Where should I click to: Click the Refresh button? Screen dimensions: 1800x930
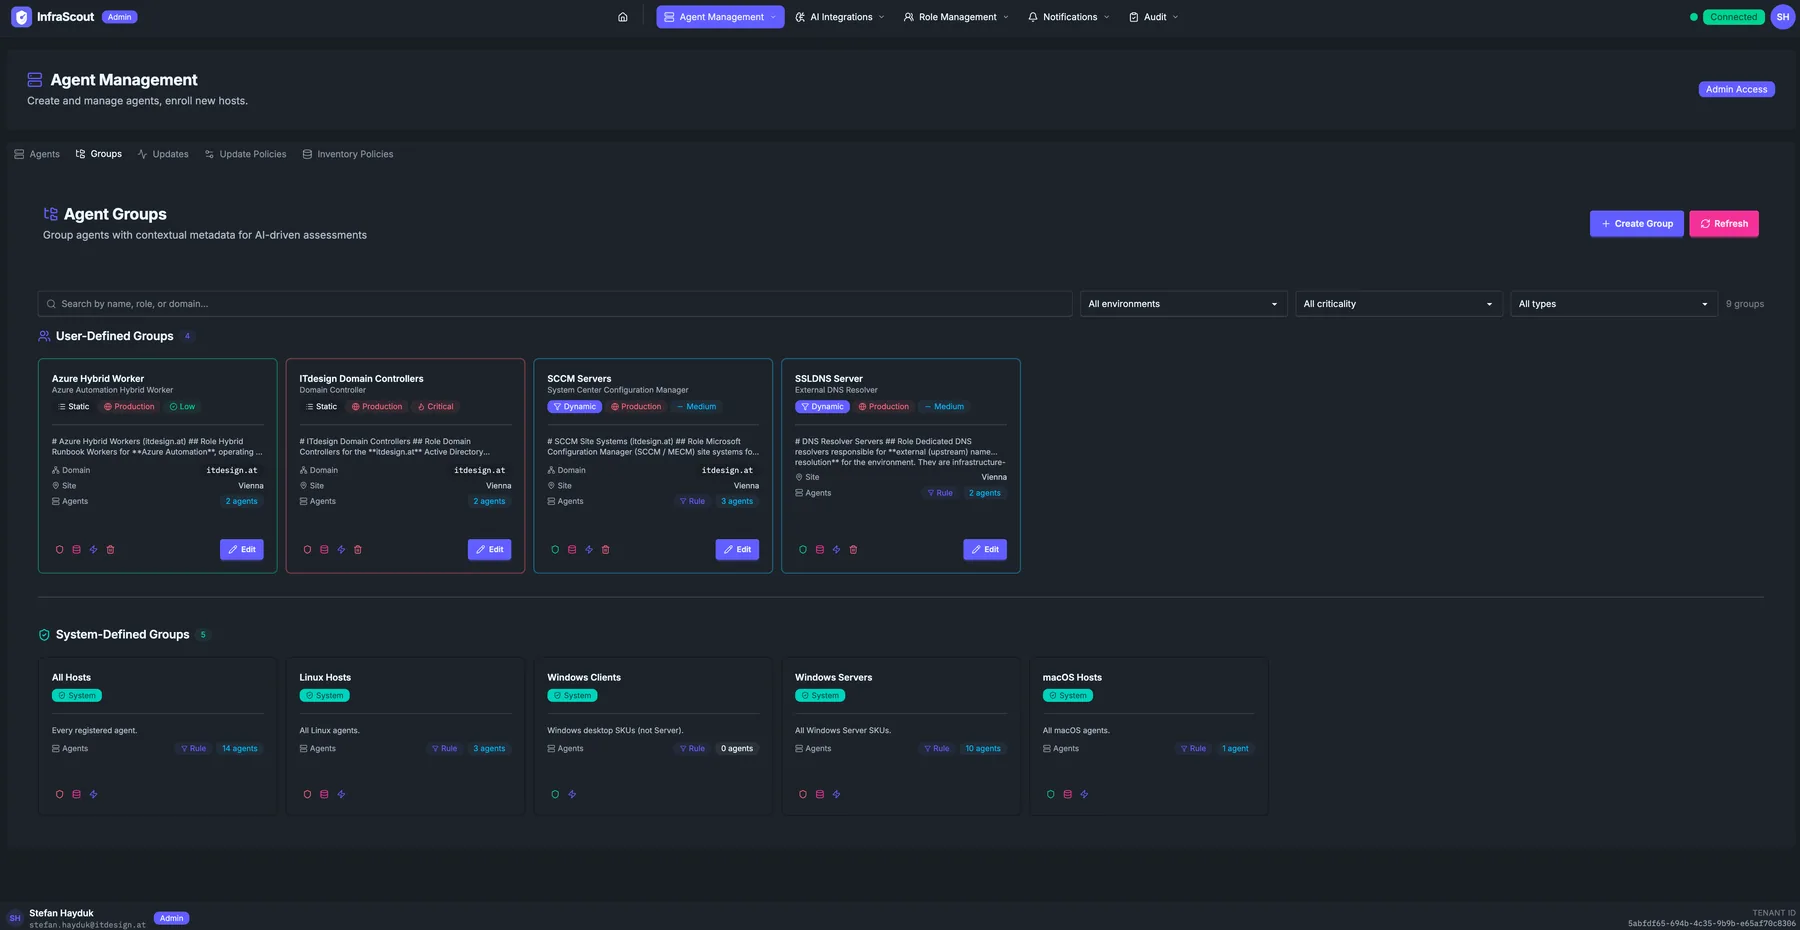pos(1724,224)
